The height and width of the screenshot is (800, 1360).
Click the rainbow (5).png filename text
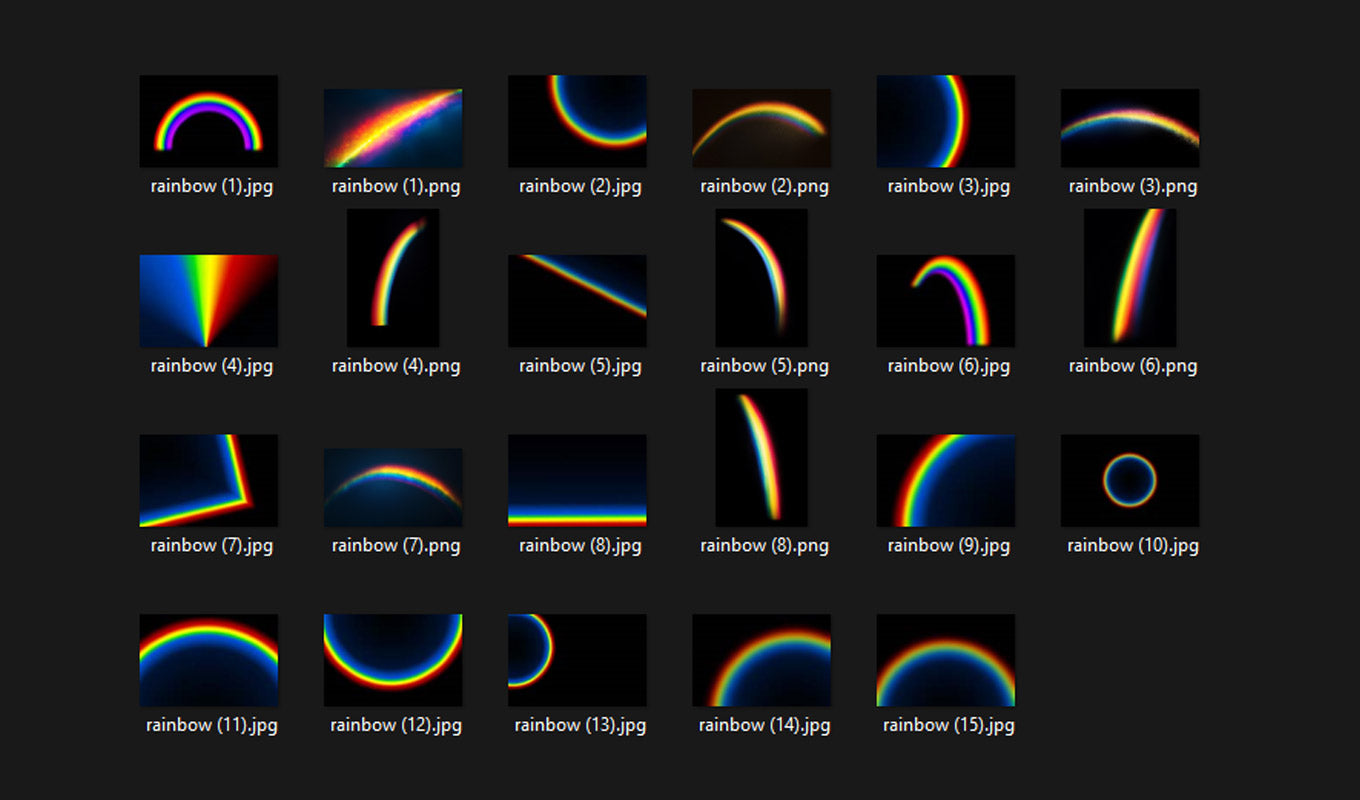click(x=764, y=366)
